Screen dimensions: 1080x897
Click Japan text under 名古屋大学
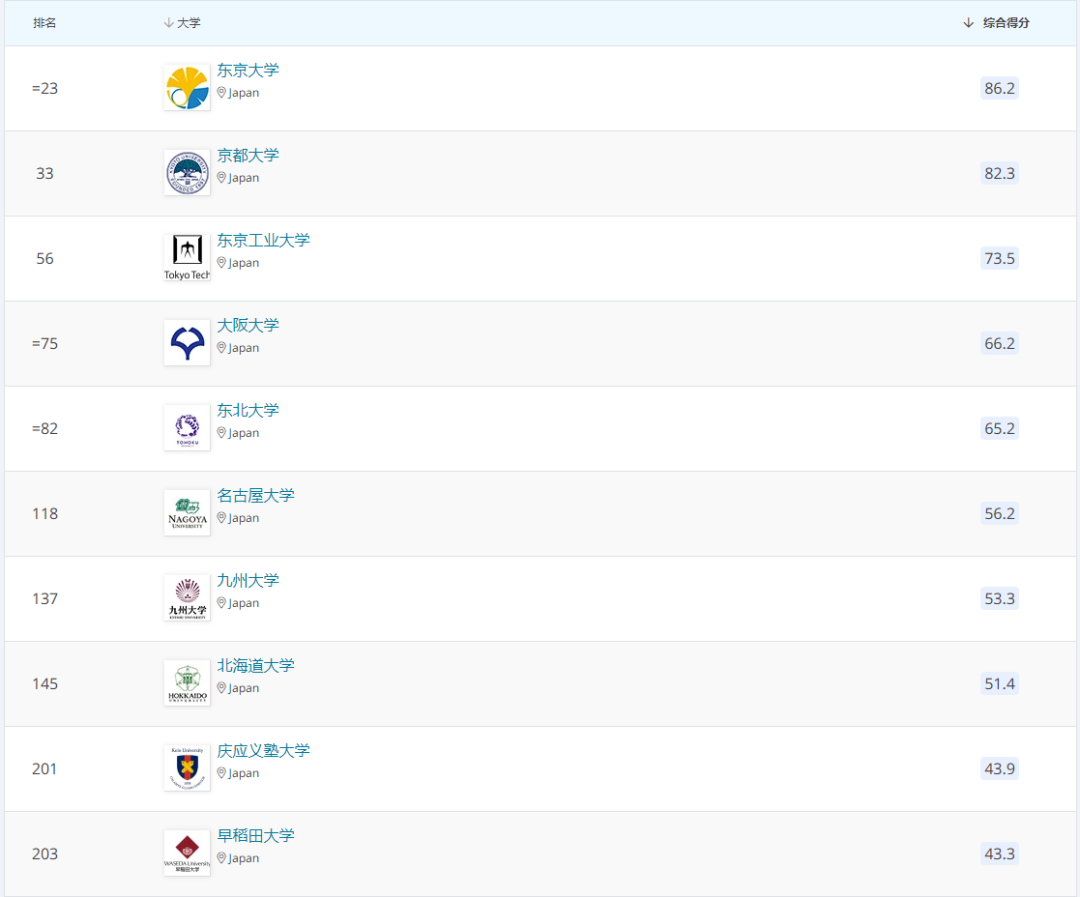(244, 518)
